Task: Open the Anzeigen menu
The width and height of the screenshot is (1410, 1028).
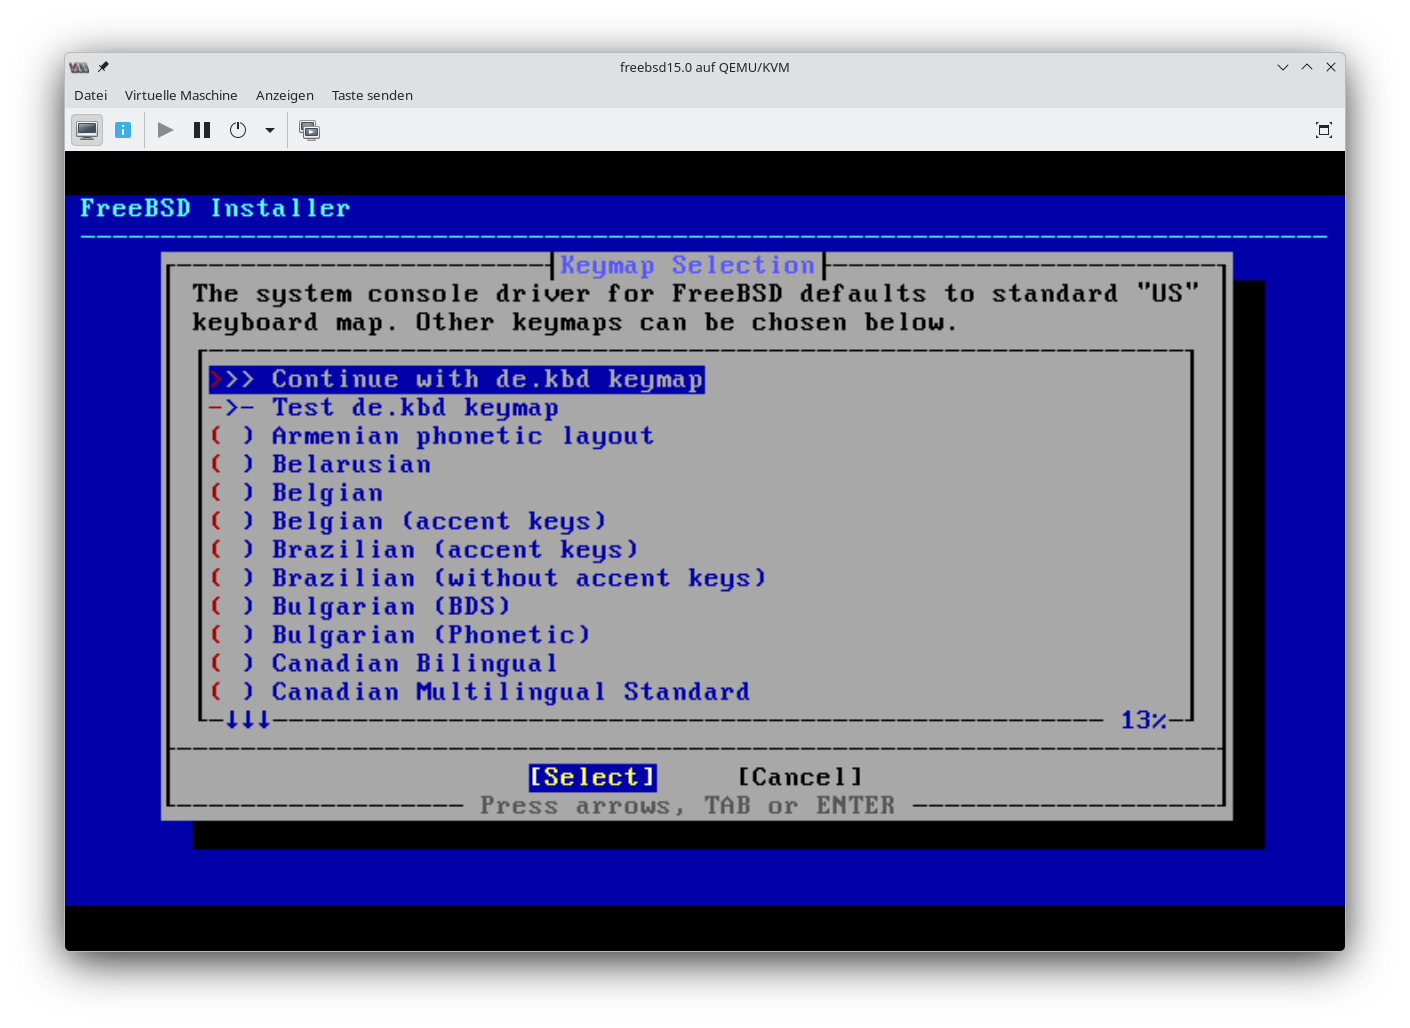Action: [284, 95]
